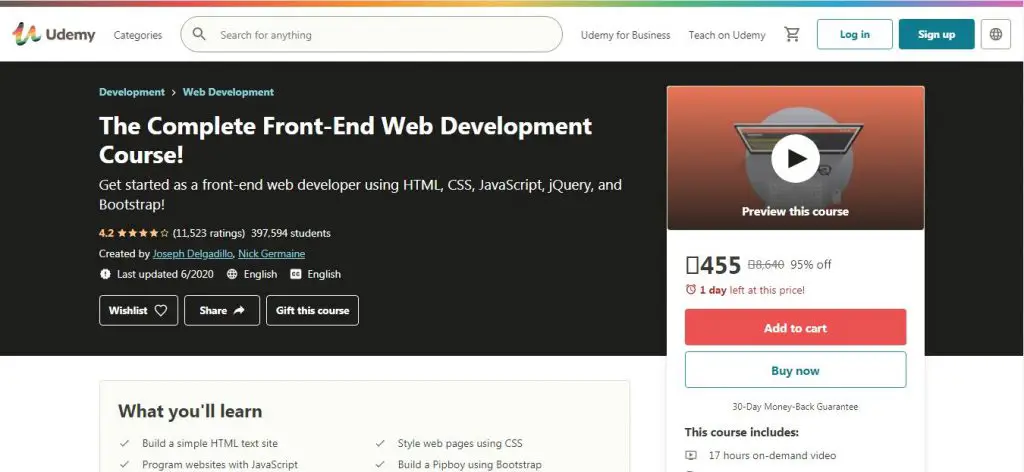Image resolution: width=1024 pixels, height=472 pixels.
Task: Toggle Wishlist heart button
Action: (138, 310)
